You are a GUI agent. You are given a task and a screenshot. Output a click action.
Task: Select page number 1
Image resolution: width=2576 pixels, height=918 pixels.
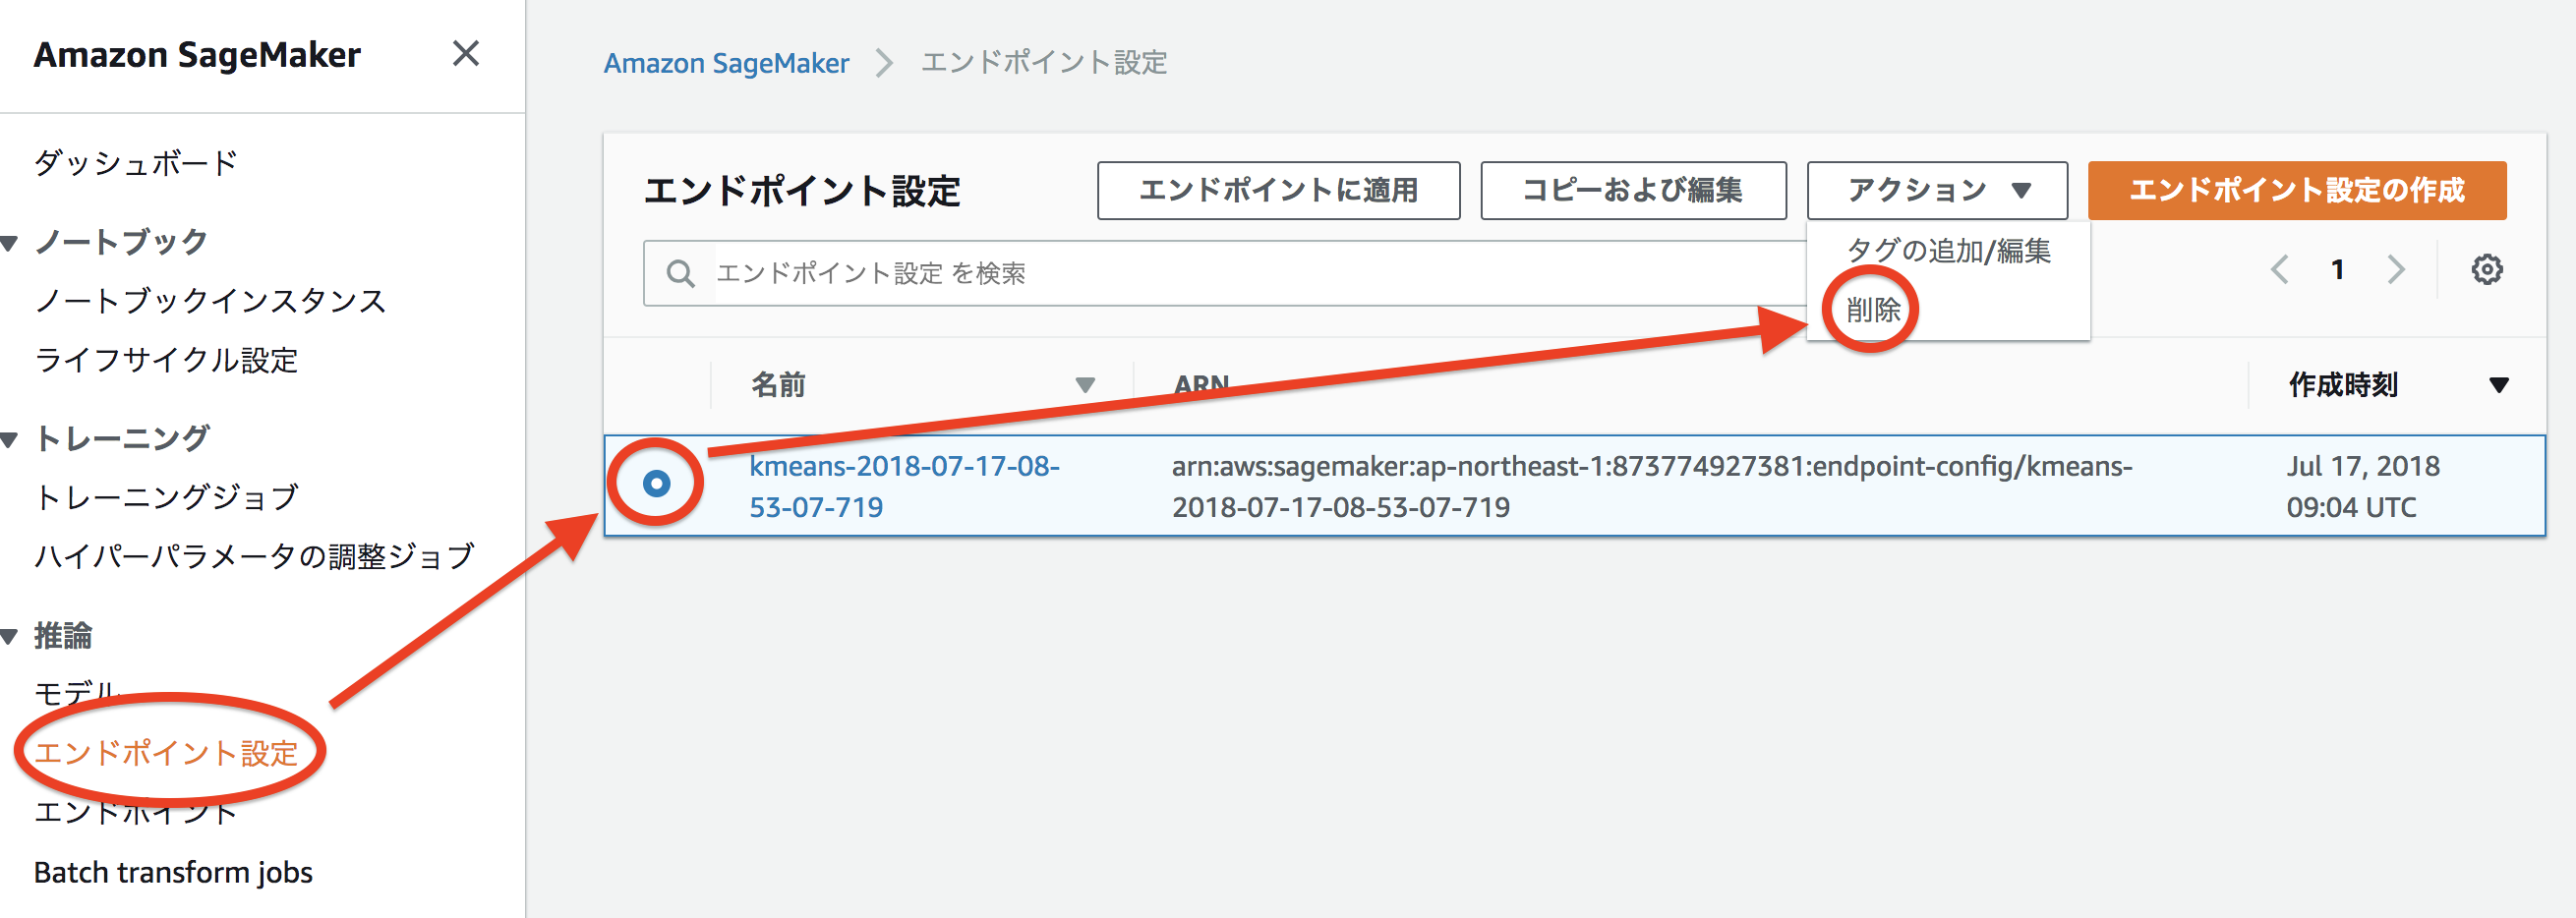(2337, 269)
